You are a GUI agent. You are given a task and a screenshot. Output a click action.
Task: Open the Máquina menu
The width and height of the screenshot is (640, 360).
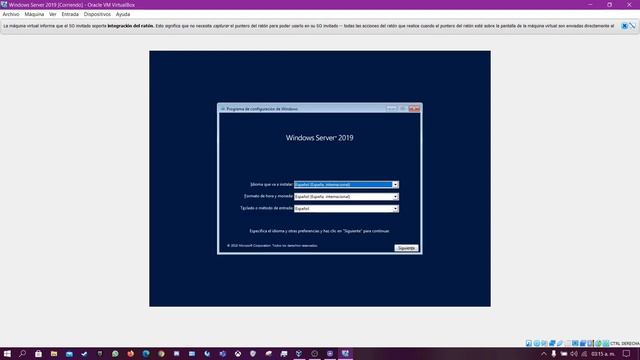coord(34,14)
